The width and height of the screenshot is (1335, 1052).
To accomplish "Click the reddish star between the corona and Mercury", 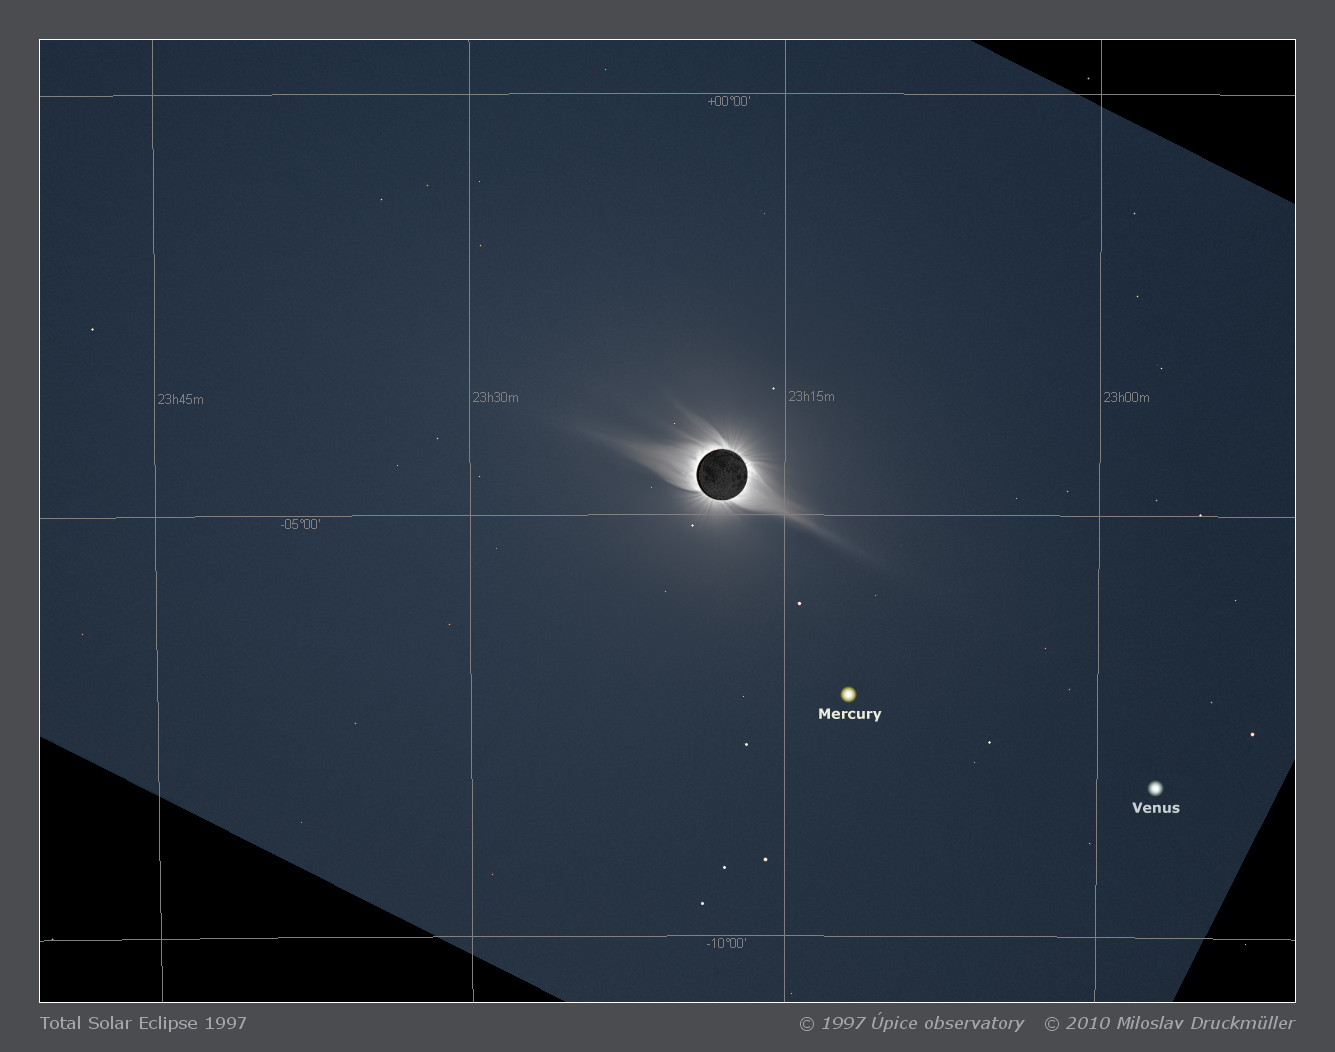I will [799, 604].
